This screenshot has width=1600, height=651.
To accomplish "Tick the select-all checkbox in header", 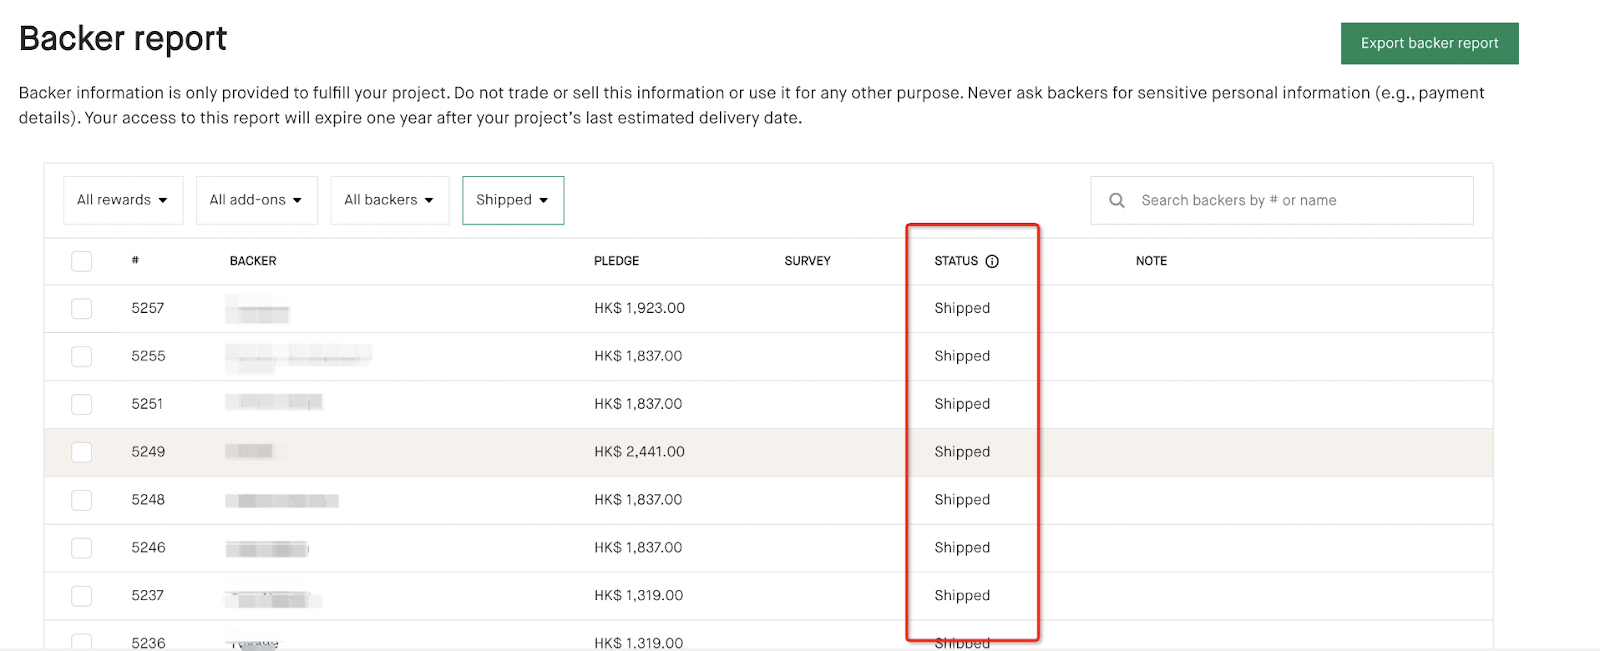I will tap(82, 261).
